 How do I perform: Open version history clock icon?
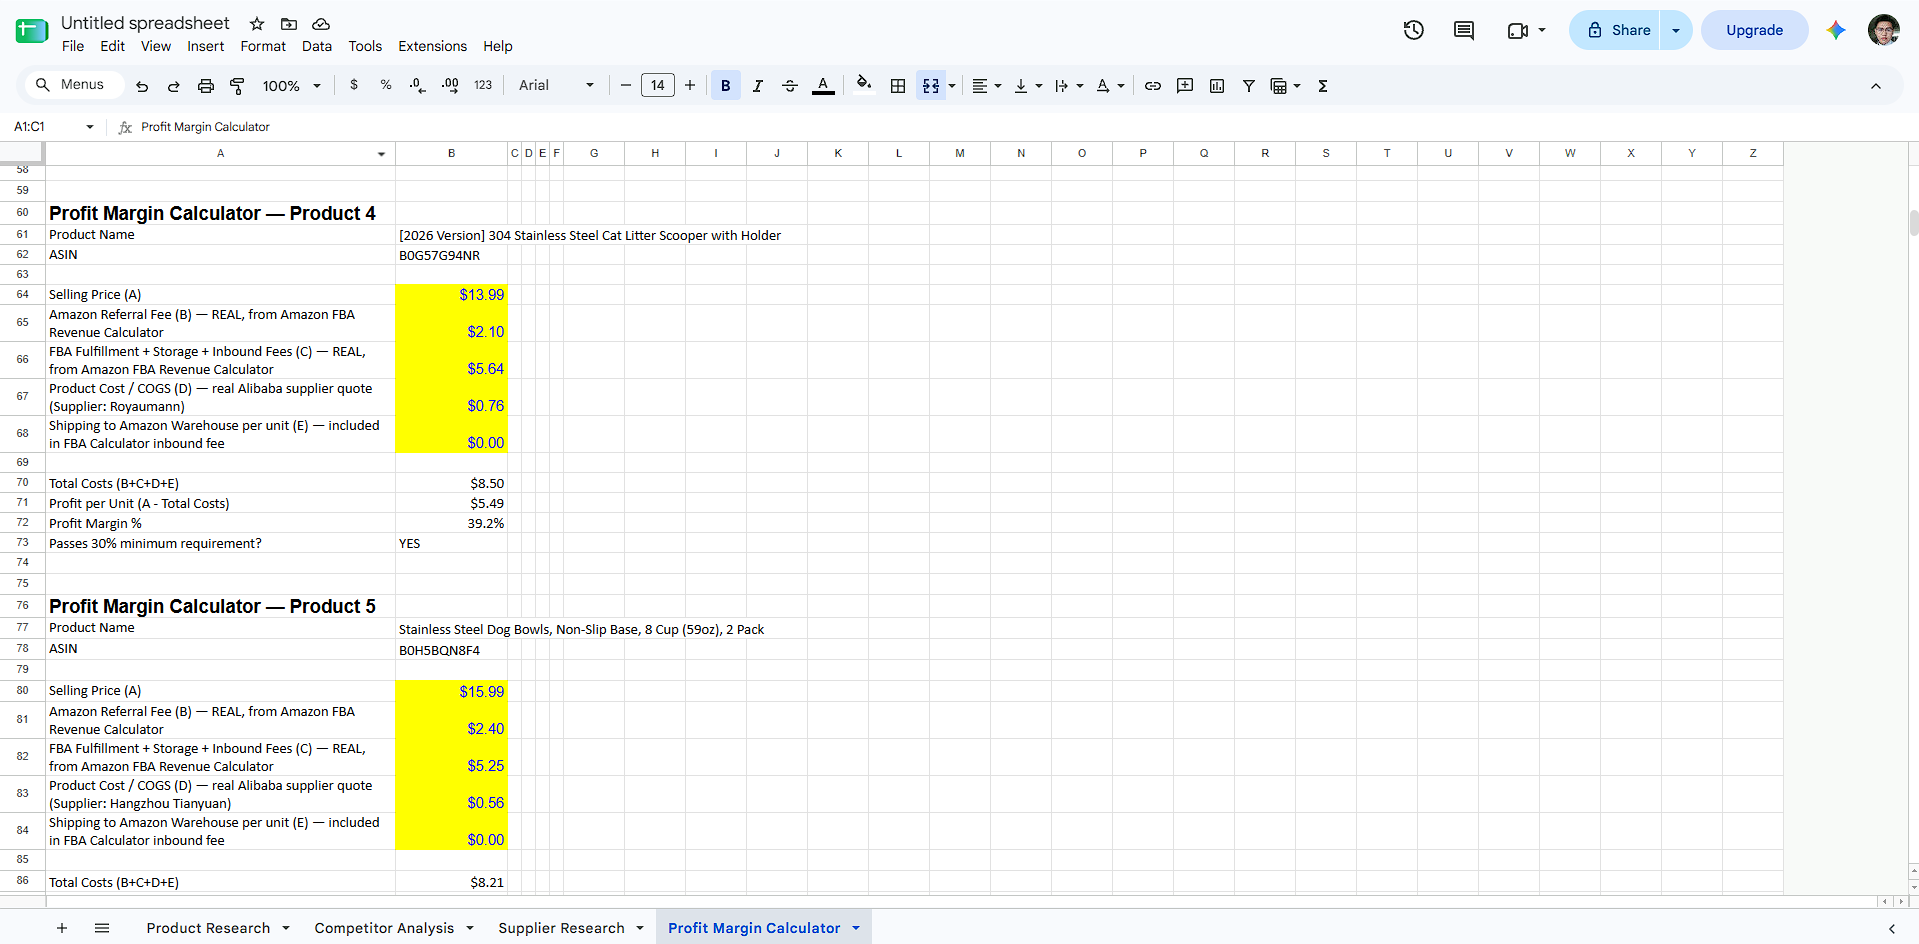coord(1413,30)
